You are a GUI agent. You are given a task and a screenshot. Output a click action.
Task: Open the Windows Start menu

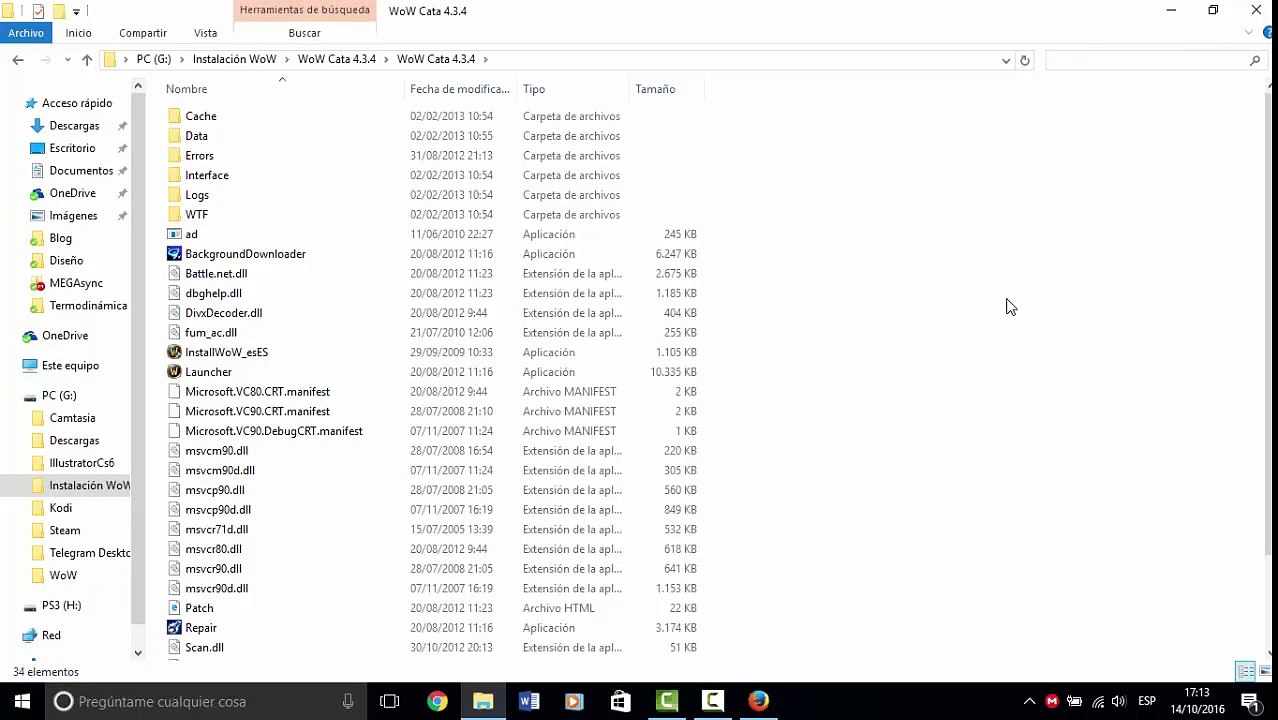(x=22, y=701)
